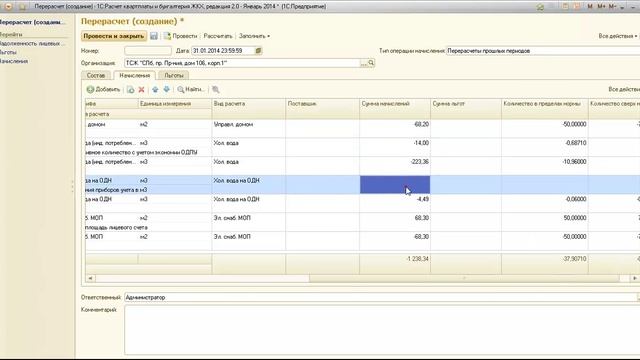Viewport: 640px width, 360px height.
Task: Click the Провести document post icon
Action: coord(167,36)
